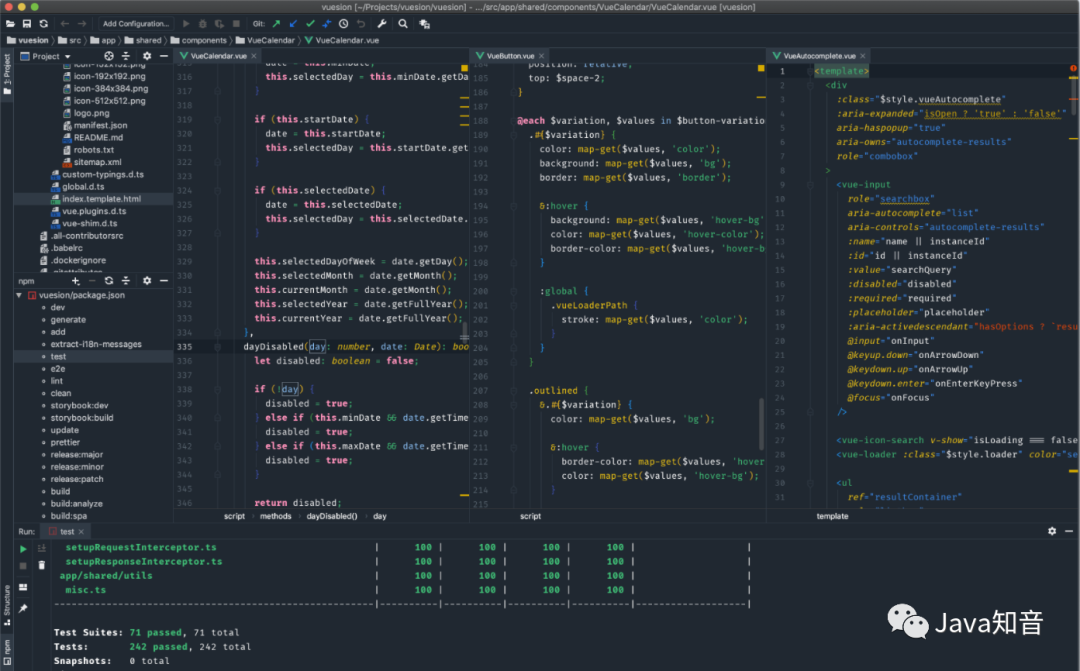Open Add Configuration dropdown
The height and width of the screenshot is (671, 1080).
136,23
